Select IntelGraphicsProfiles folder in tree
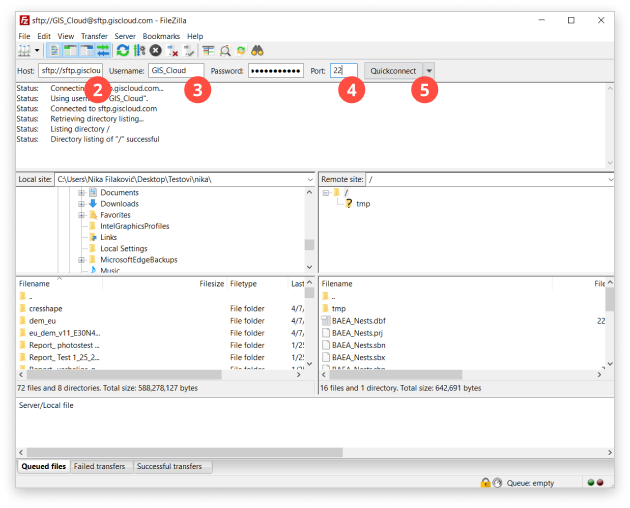630x508 pixels. pos(135,226)
